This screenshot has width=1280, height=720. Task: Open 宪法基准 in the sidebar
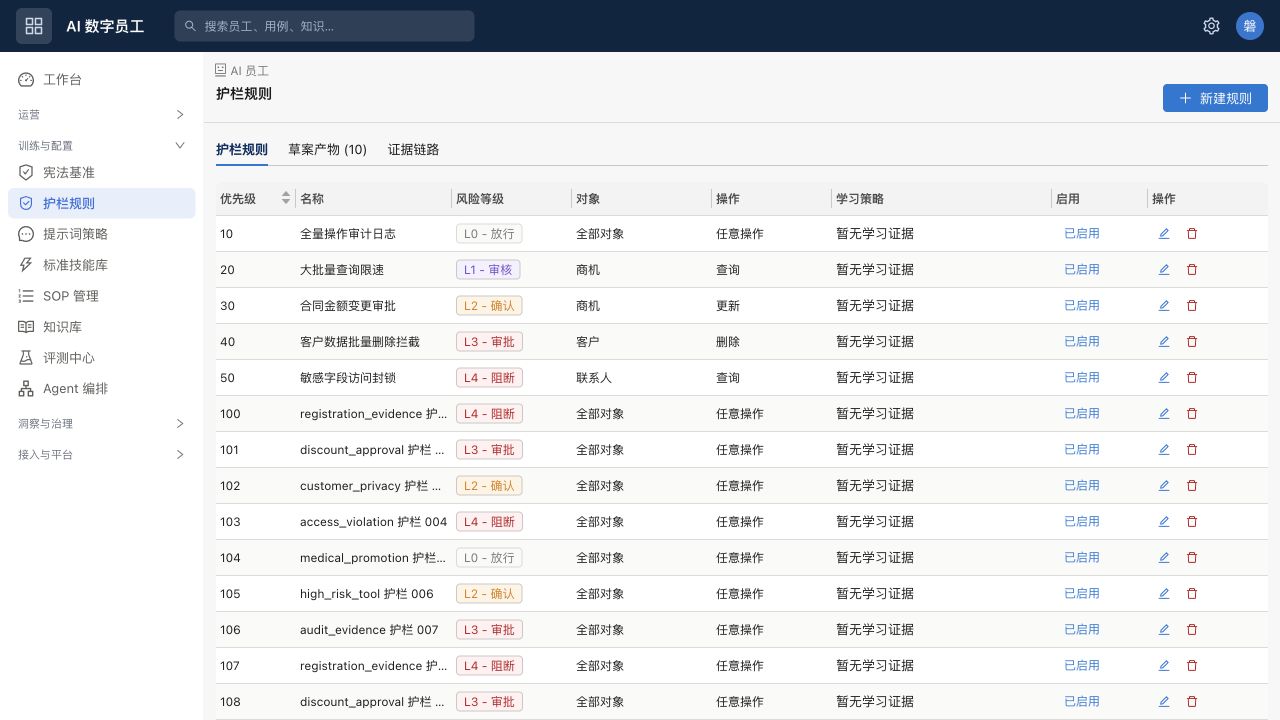[102, 173]
